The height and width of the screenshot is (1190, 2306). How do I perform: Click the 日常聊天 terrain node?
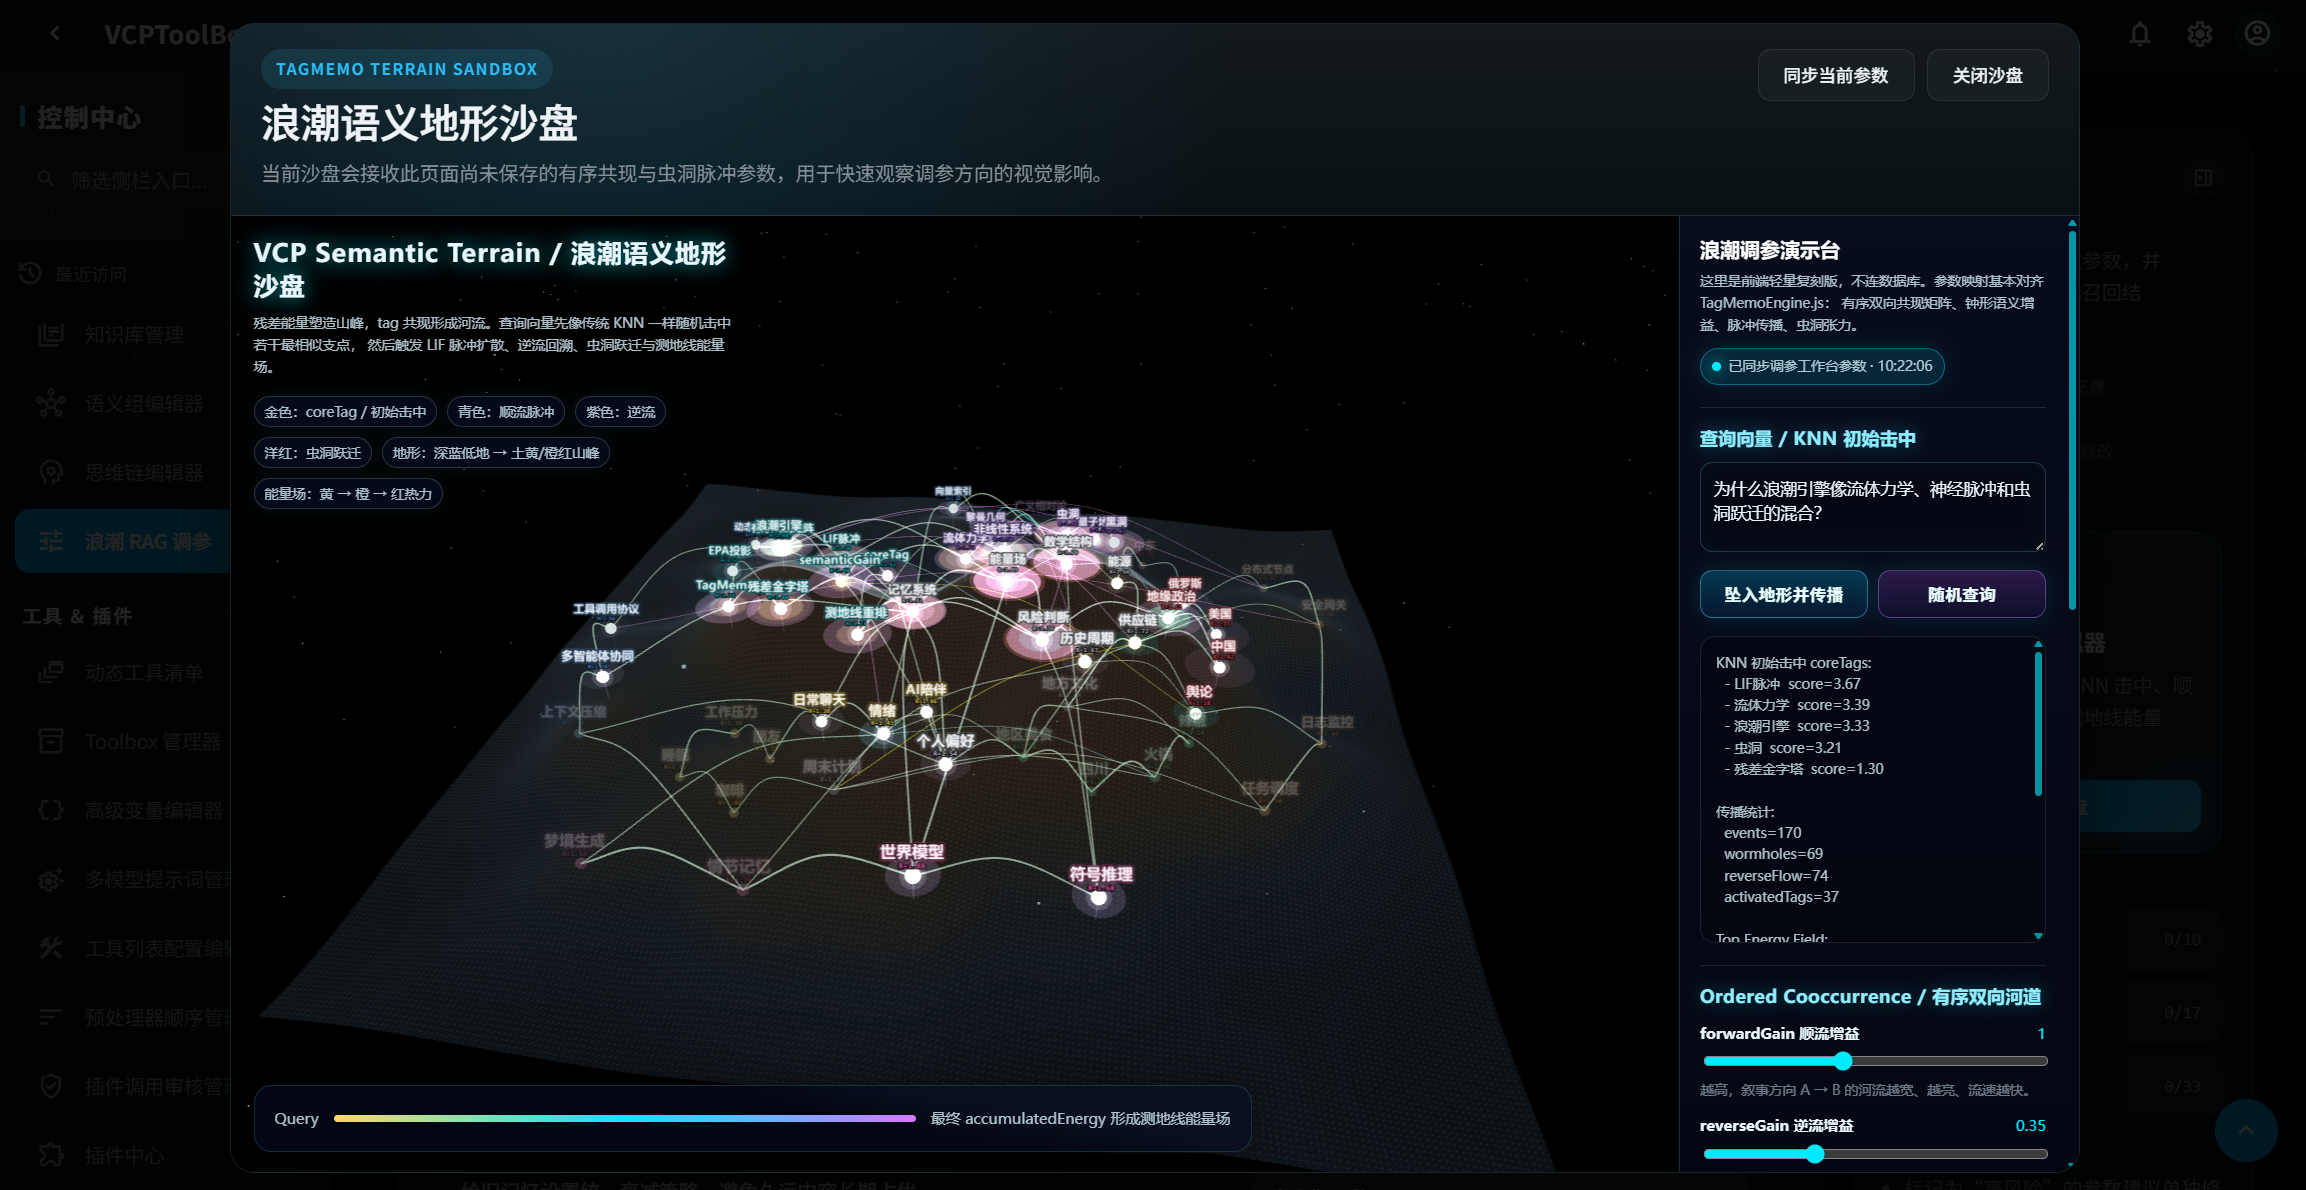pyautogui.click(x=820, y=720)
